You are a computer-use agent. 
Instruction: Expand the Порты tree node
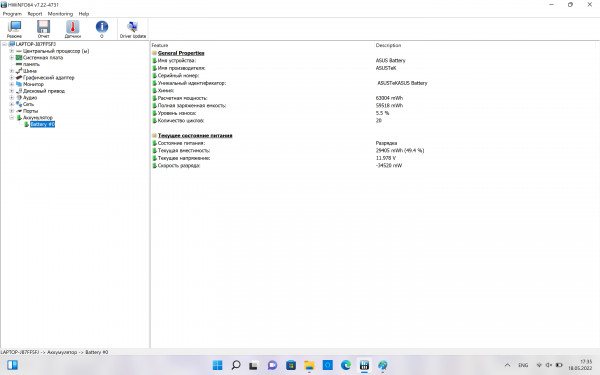click(x=11, y=111)
